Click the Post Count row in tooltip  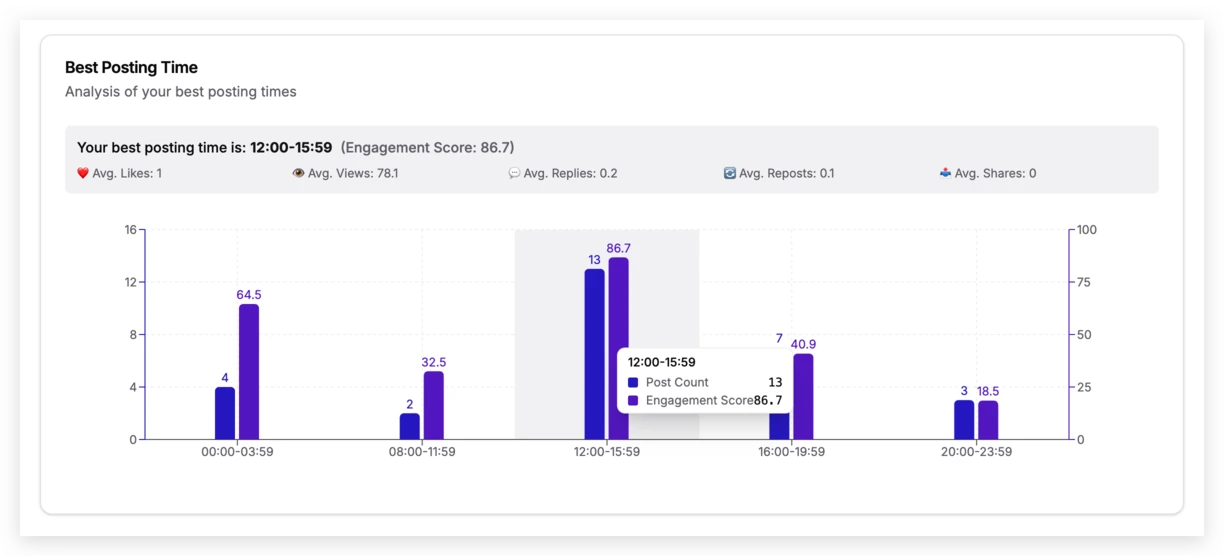point(705,382)
